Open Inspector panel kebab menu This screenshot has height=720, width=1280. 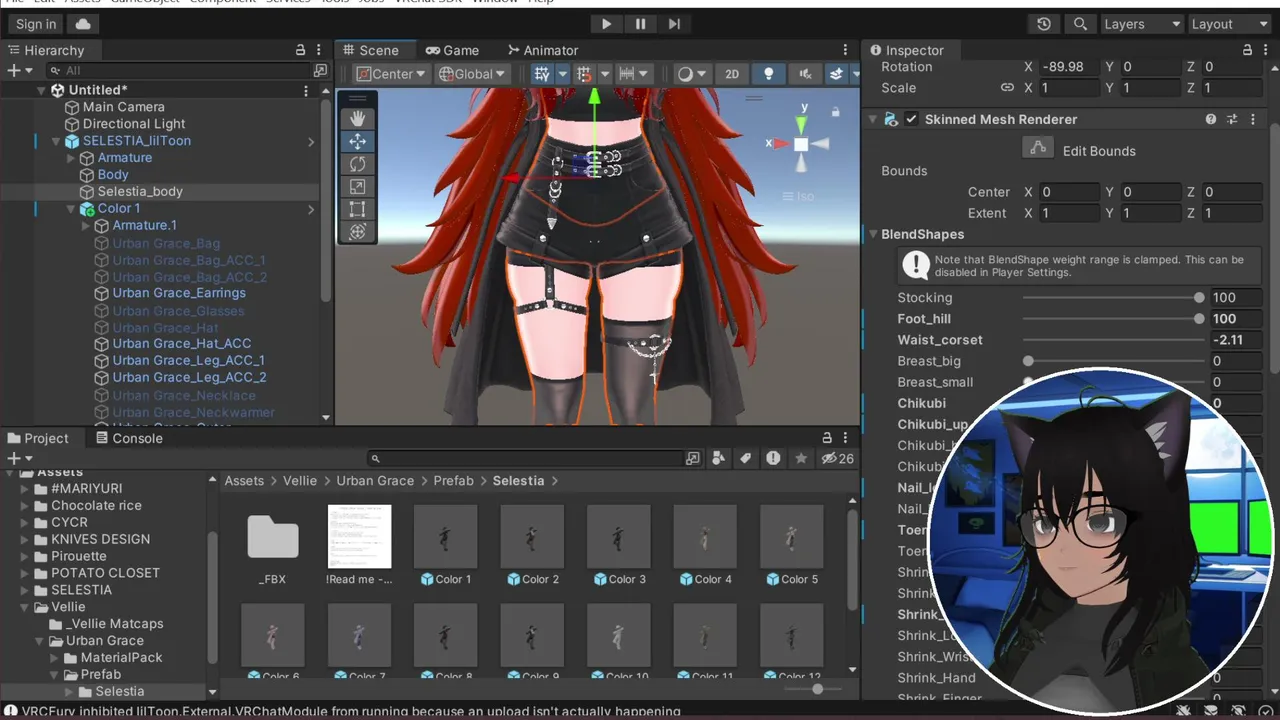click(x=1264, y=50)
